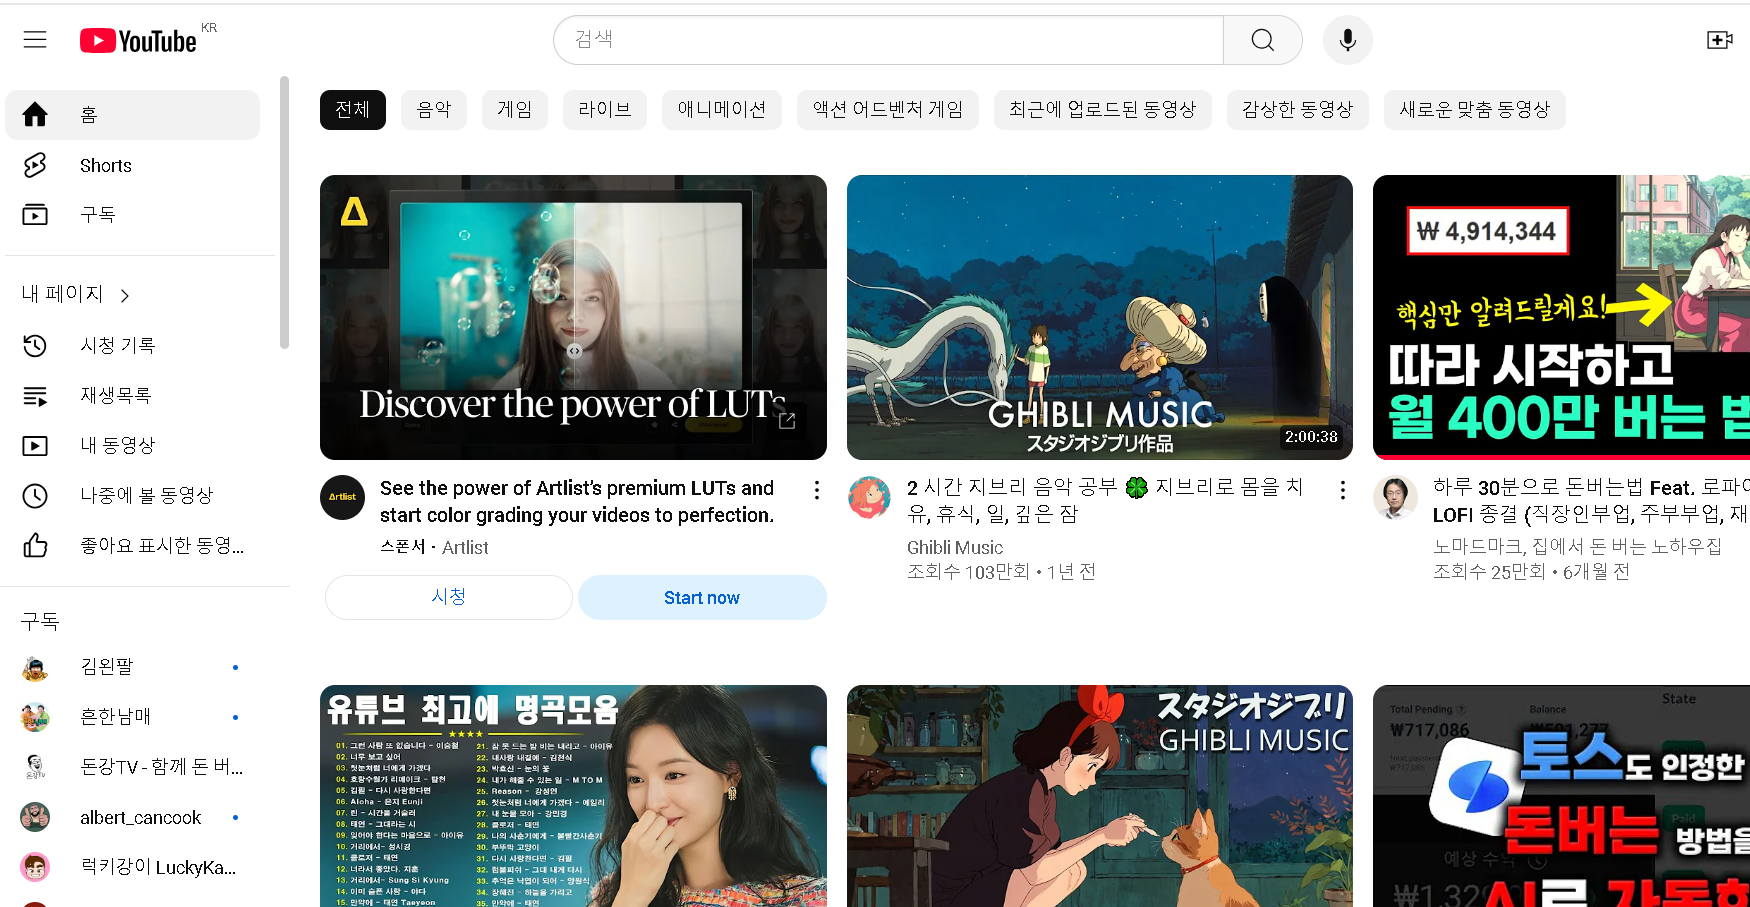Open the Artlist sponsor link text
1750x907 pixels.
pyautogui.click(x=465, y=547)
